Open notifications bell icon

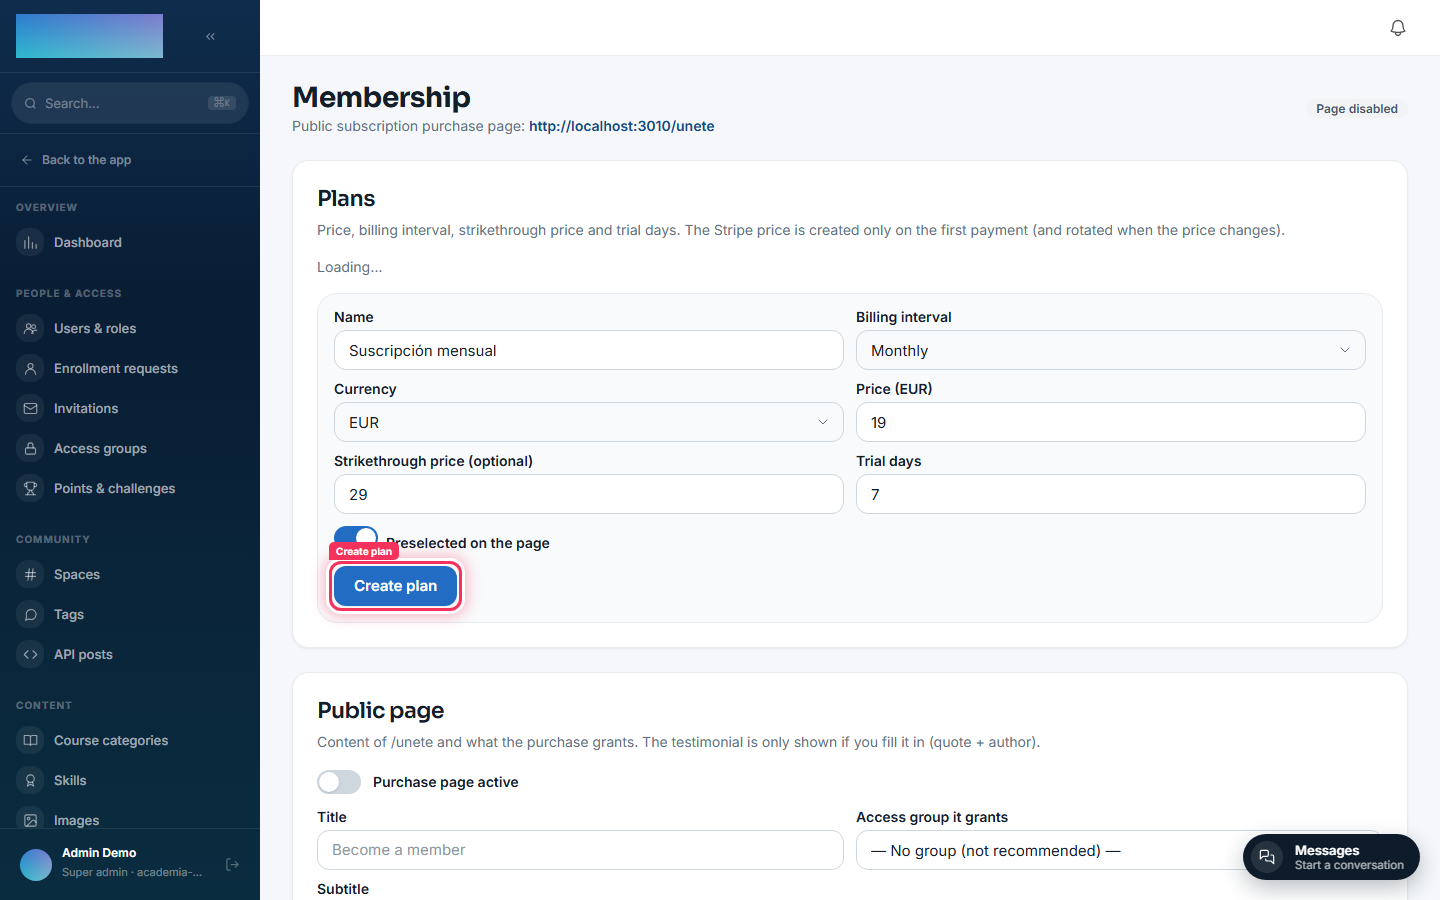(x=1398, y=28)
